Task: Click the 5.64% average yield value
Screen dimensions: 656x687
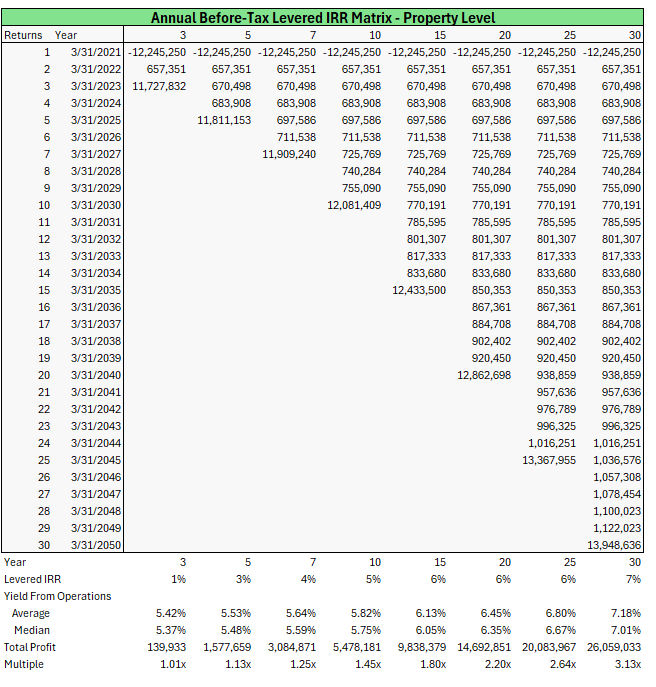Action: (301, 613)
